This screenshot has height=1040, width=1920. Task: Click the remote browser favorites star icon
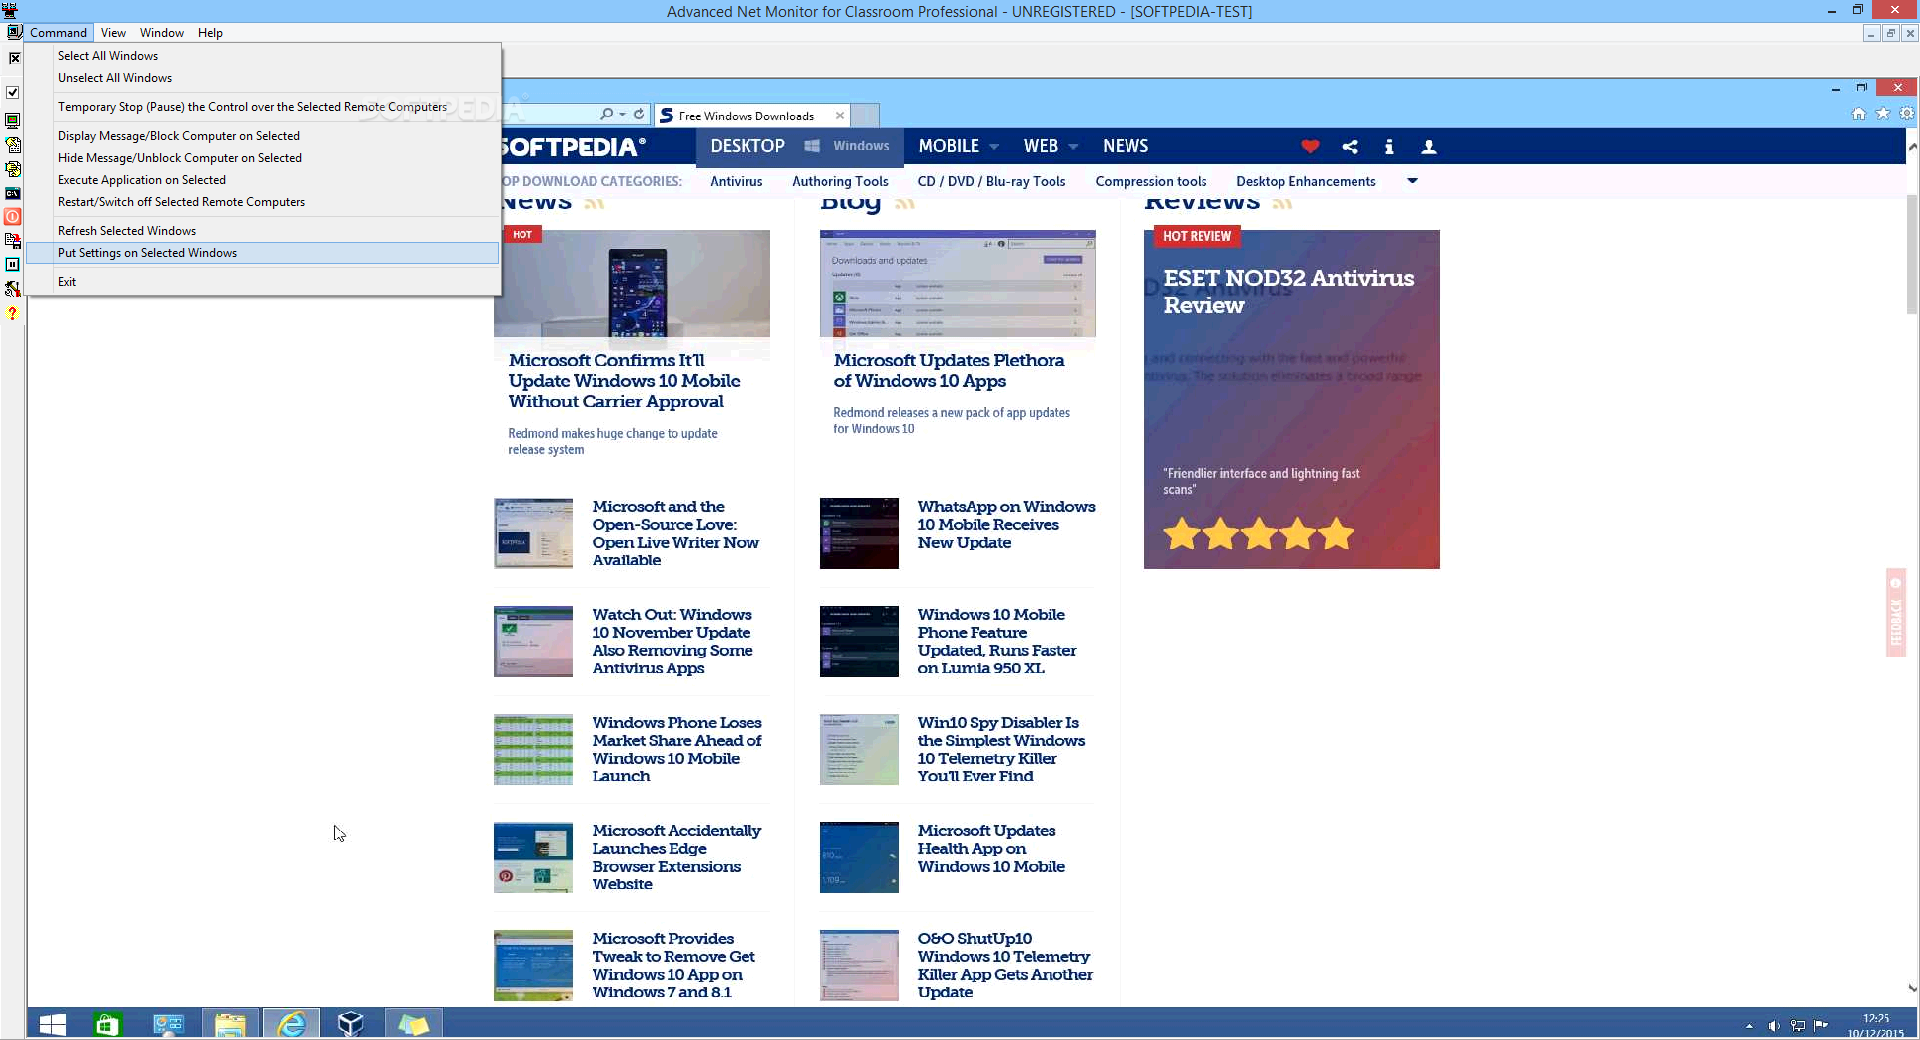pos(1883,114)
